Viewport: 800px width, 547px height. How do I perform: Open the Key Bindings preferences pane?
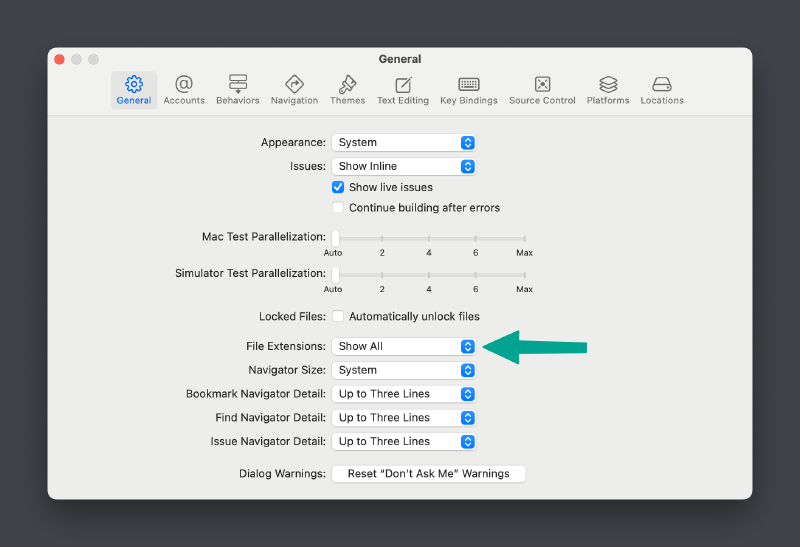[x=469, y=90]
